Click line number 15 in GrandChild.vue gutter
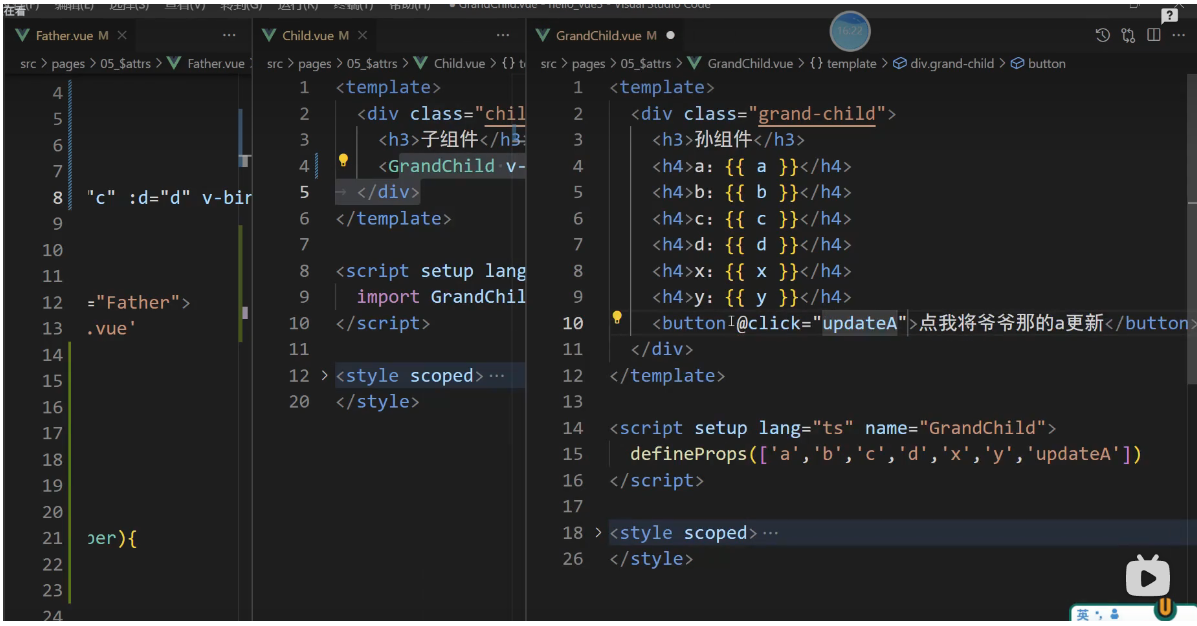The width and height of the screenshot is (1197, 626). [x=573, y=454]
